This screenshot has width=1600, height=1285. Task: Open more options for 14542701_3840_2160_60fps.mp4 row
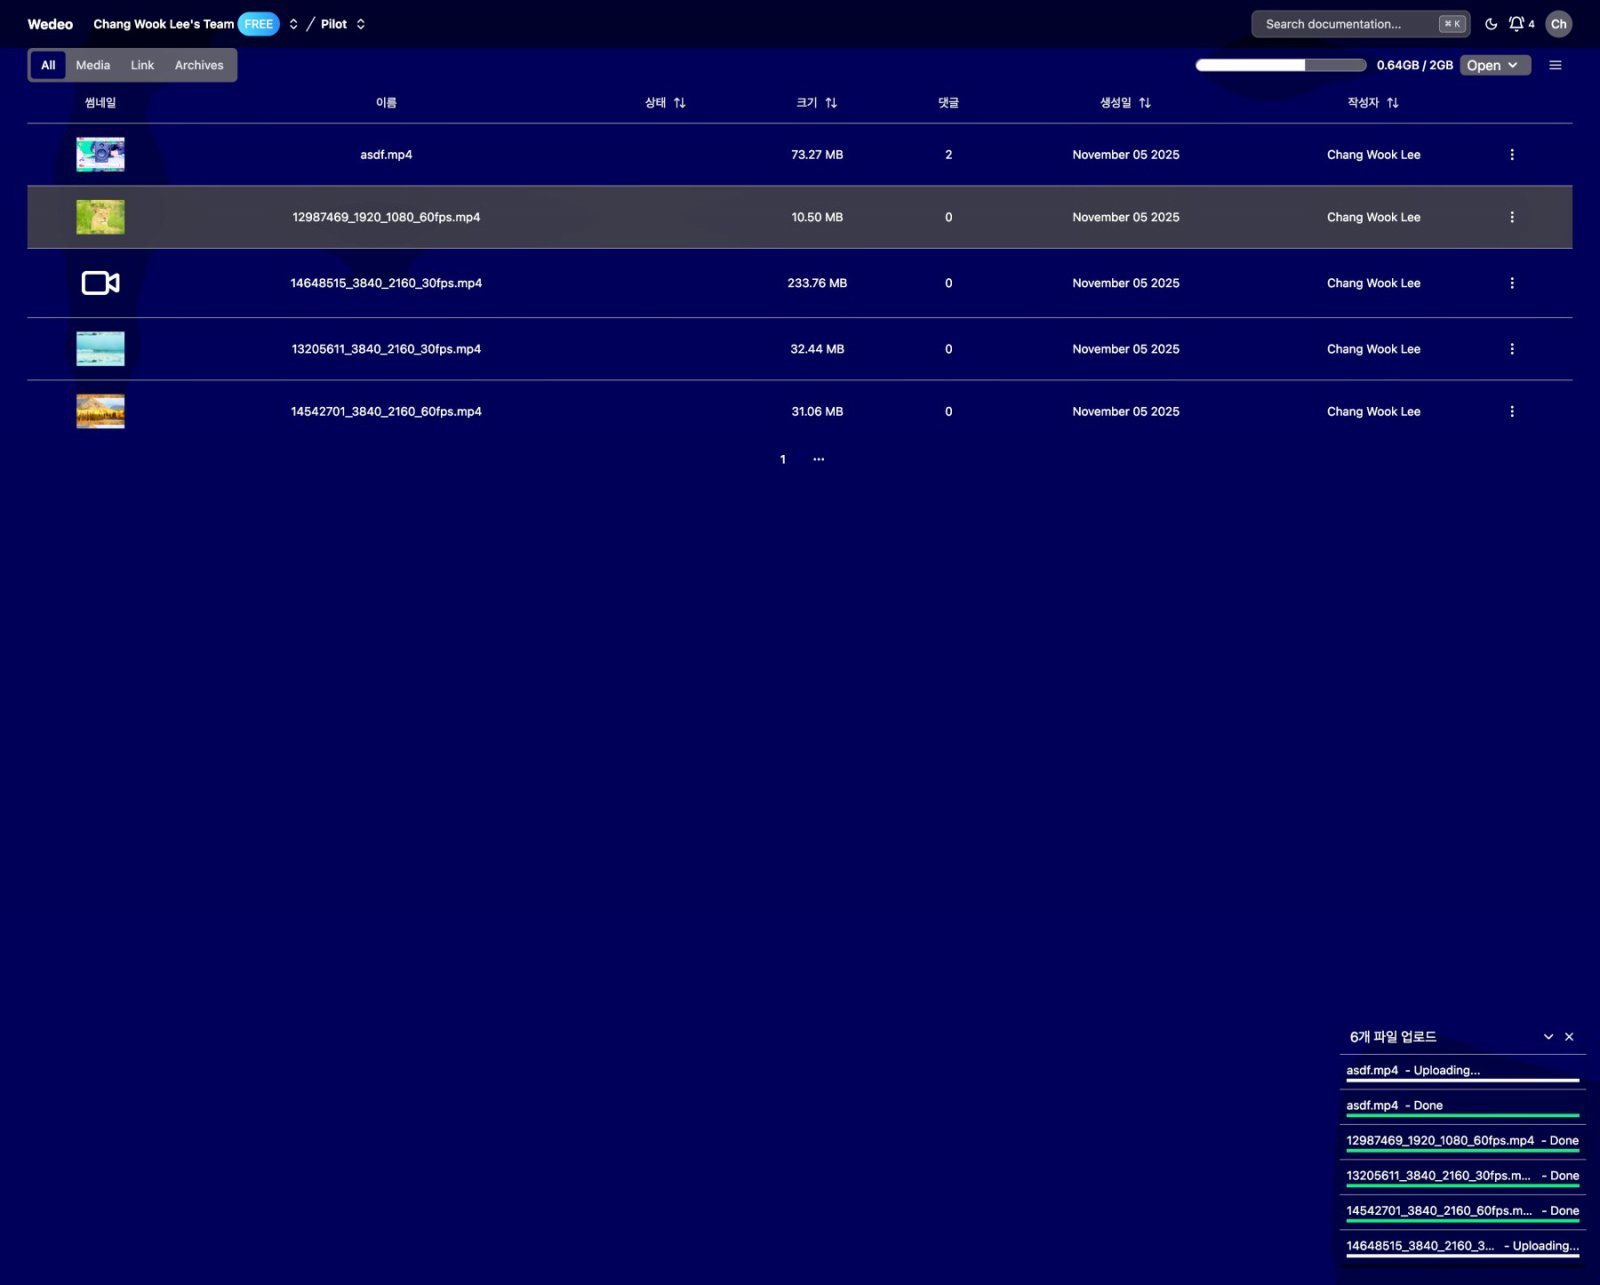pos(1511,411)
